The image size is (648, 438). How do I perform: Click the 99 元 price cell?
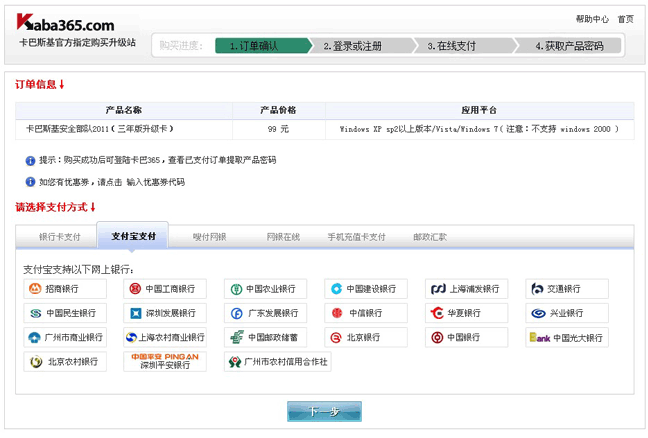[278, 129]
